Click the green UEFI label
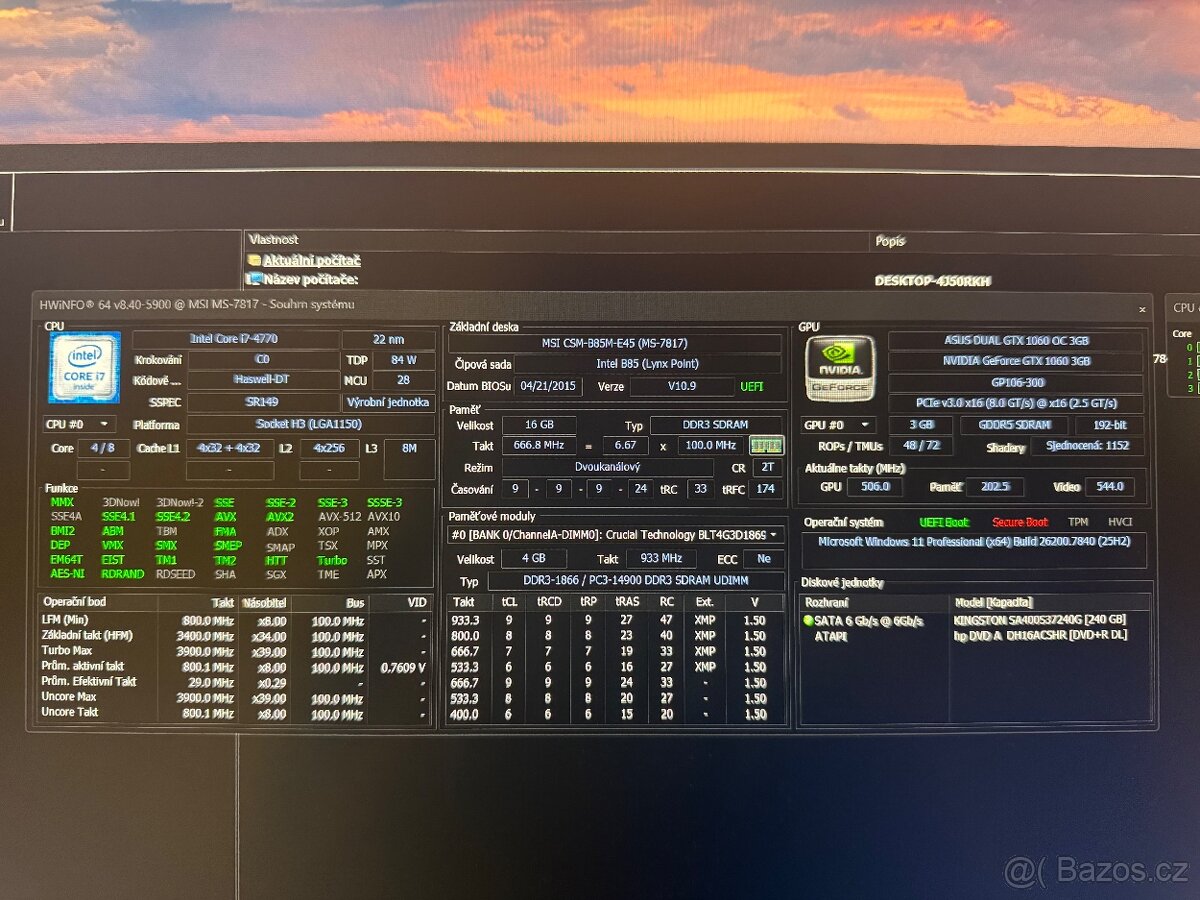The width and height of the screenshot is (1200, 900). pyautogui.click(x=751, y=386)
